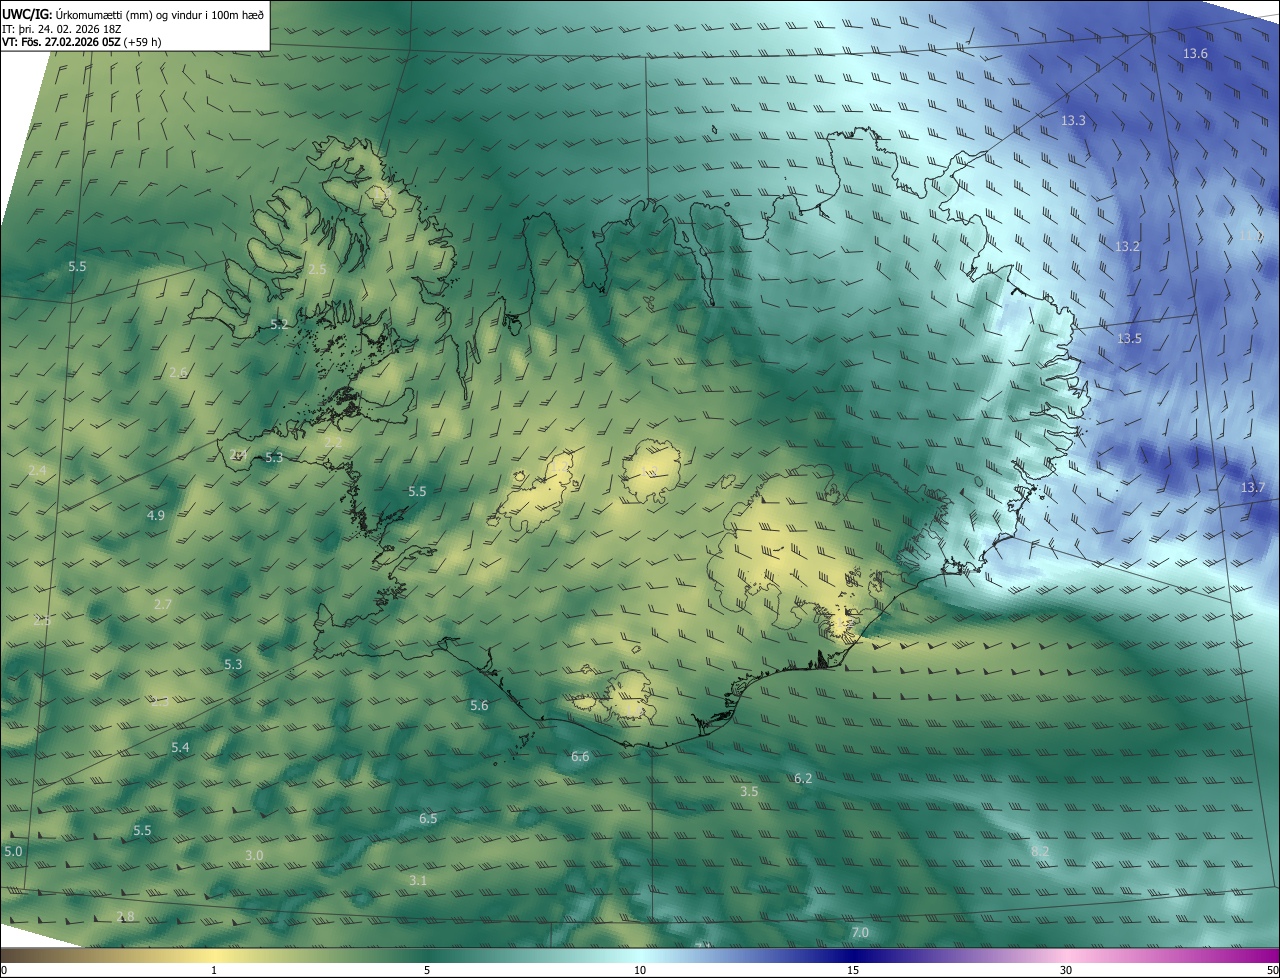The image size is (1280, 978).
Task: Click the 6.2 value label
Action: click(x=803, y=778)
